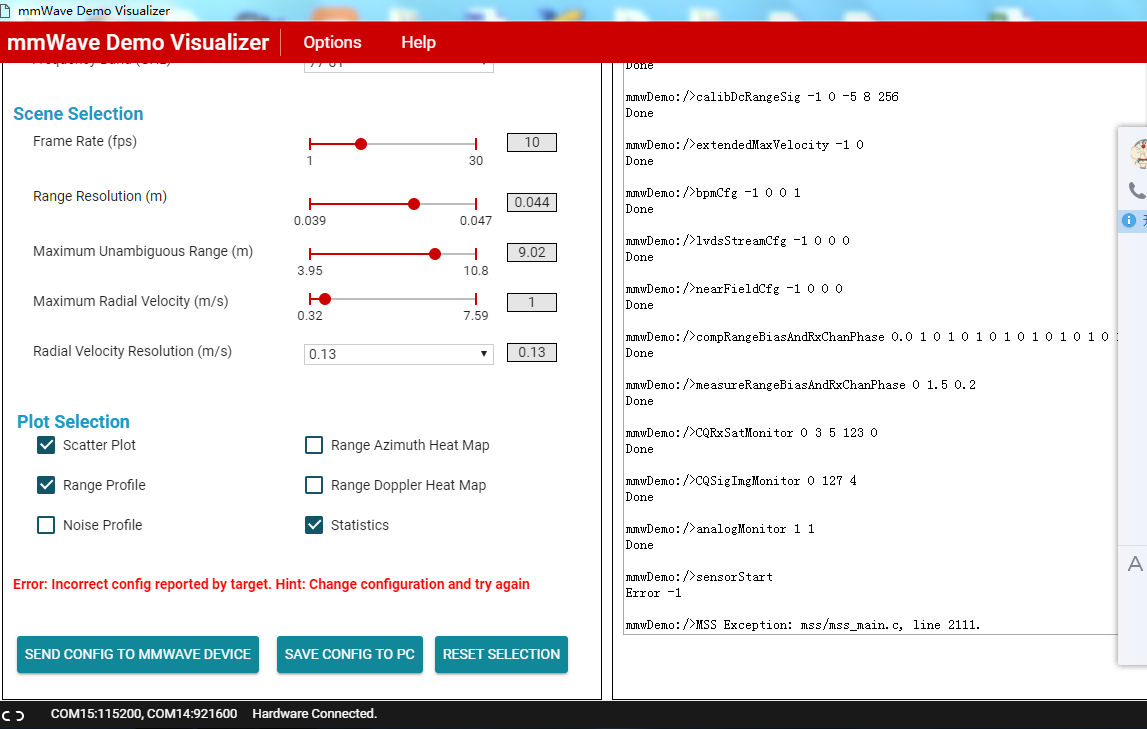Click the analogMonitor 1 1 console line

click(x=720, y=529)
